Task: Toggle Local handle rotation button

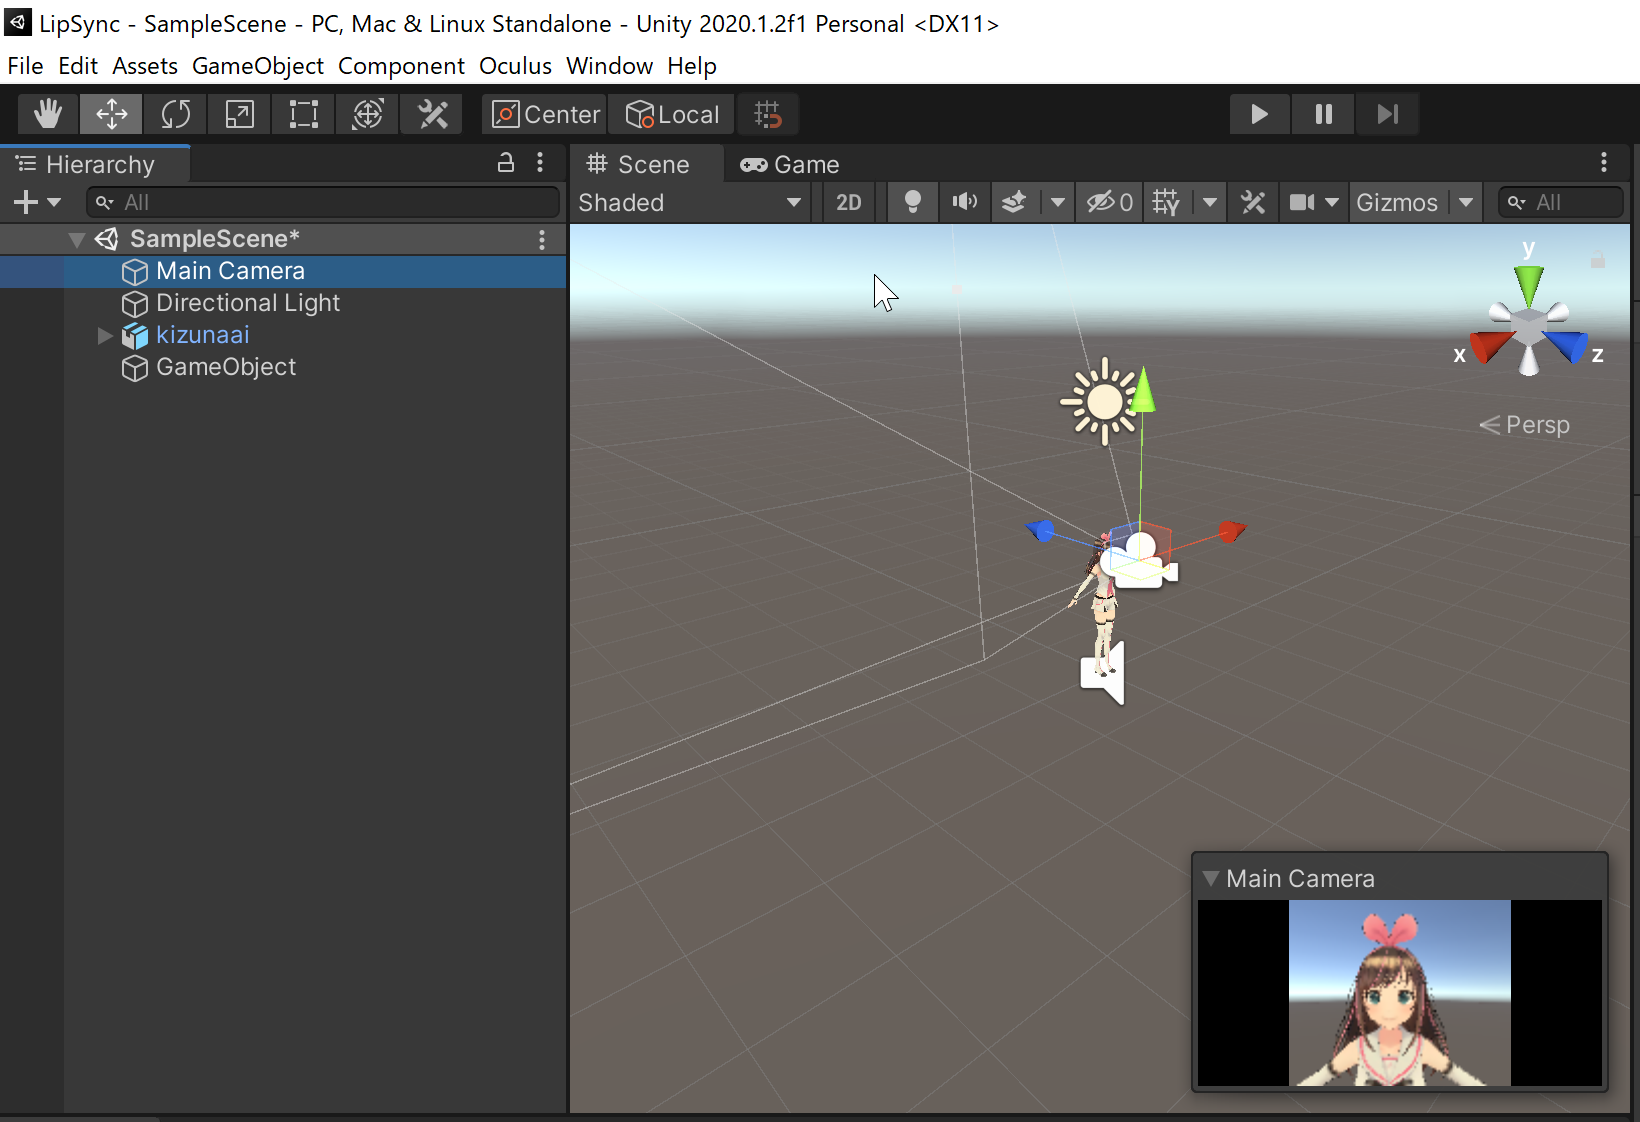Action: coord(672,114)
